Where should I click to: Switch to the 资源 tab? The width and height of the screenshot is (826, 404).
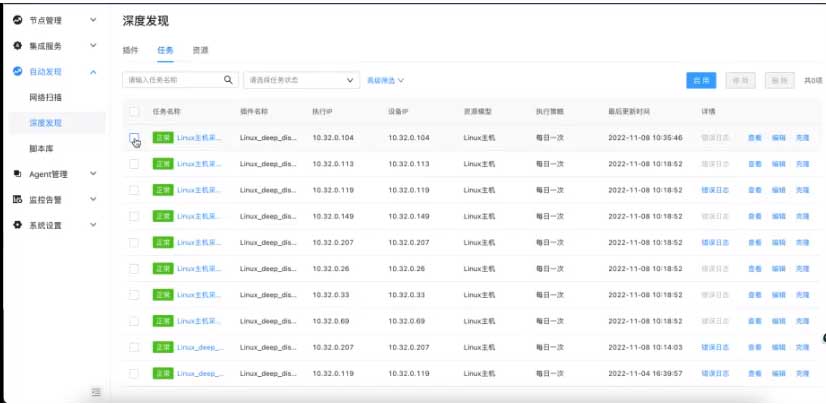click(x=200, y=51)
